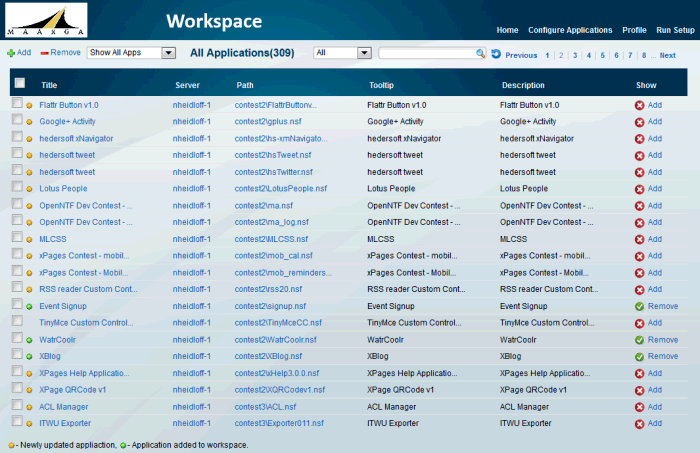Viewport: 700px width, 453px height.
Task: Check the ITWU Exporter row checkbox
Action: [17, 421]
